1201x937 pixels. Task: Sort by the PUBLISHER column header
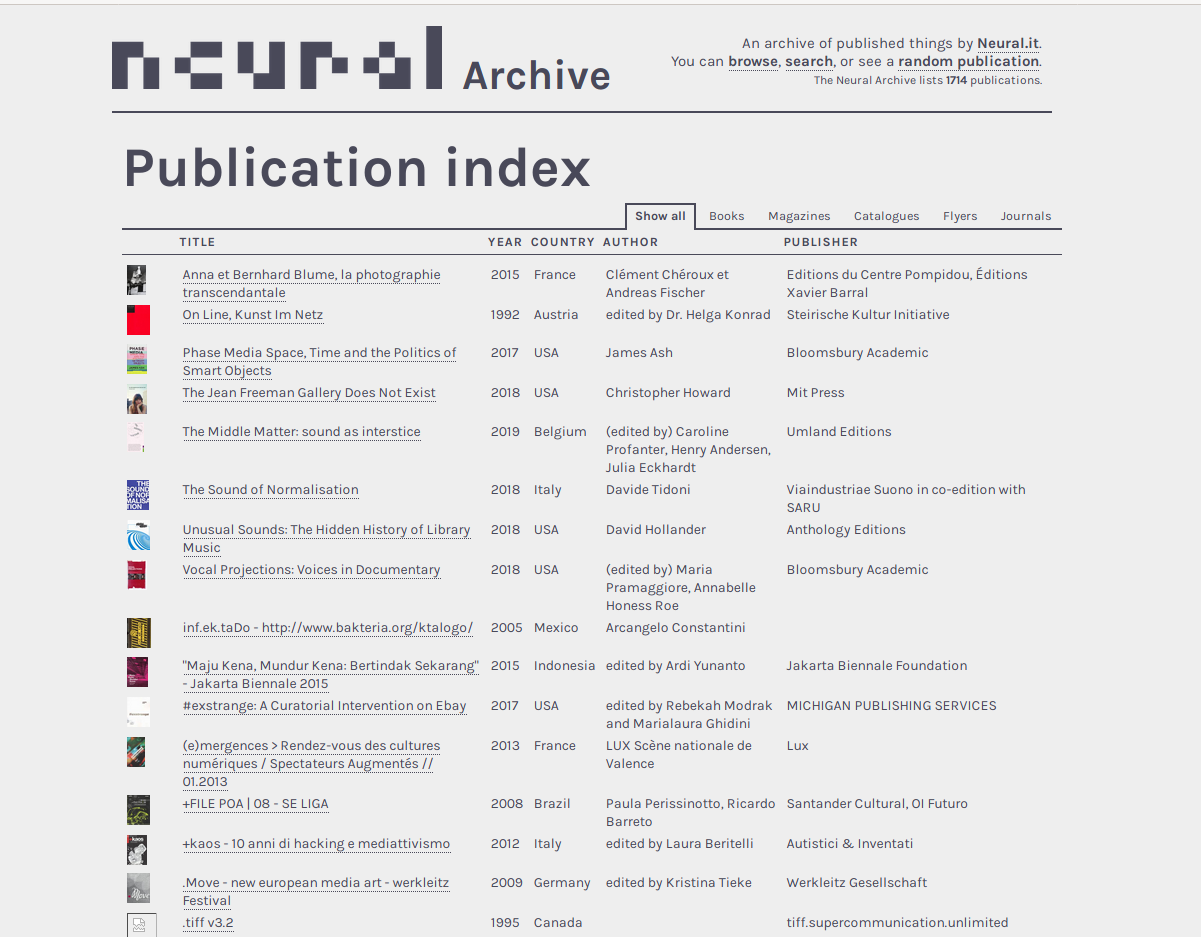821,242
